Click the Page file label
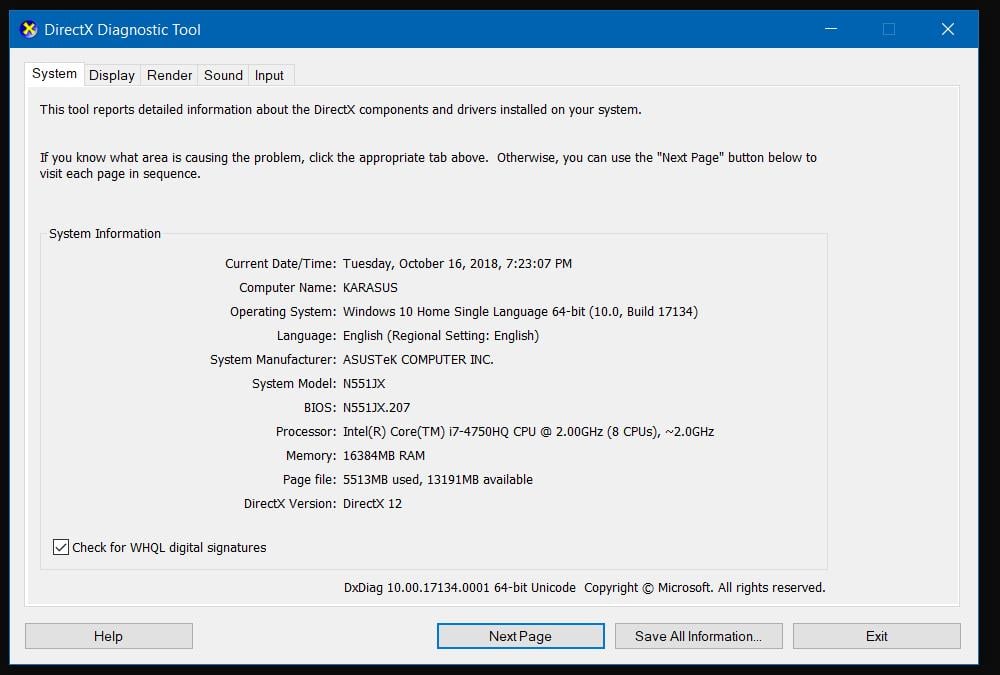This screenshot has width=1000, height=675. [x=309, y=480]
